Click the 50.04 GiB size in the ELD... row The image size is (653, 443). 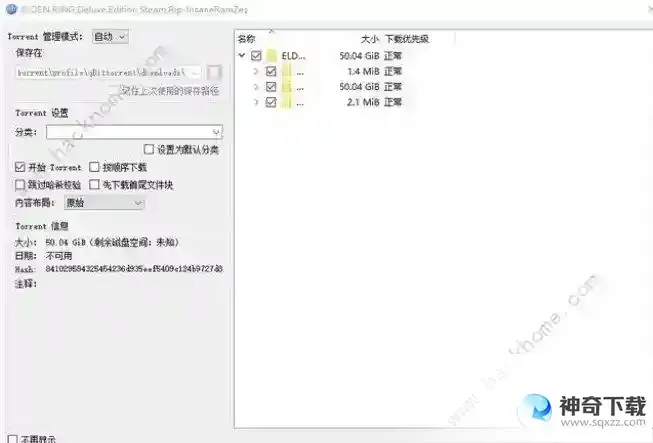coord(359,55)
